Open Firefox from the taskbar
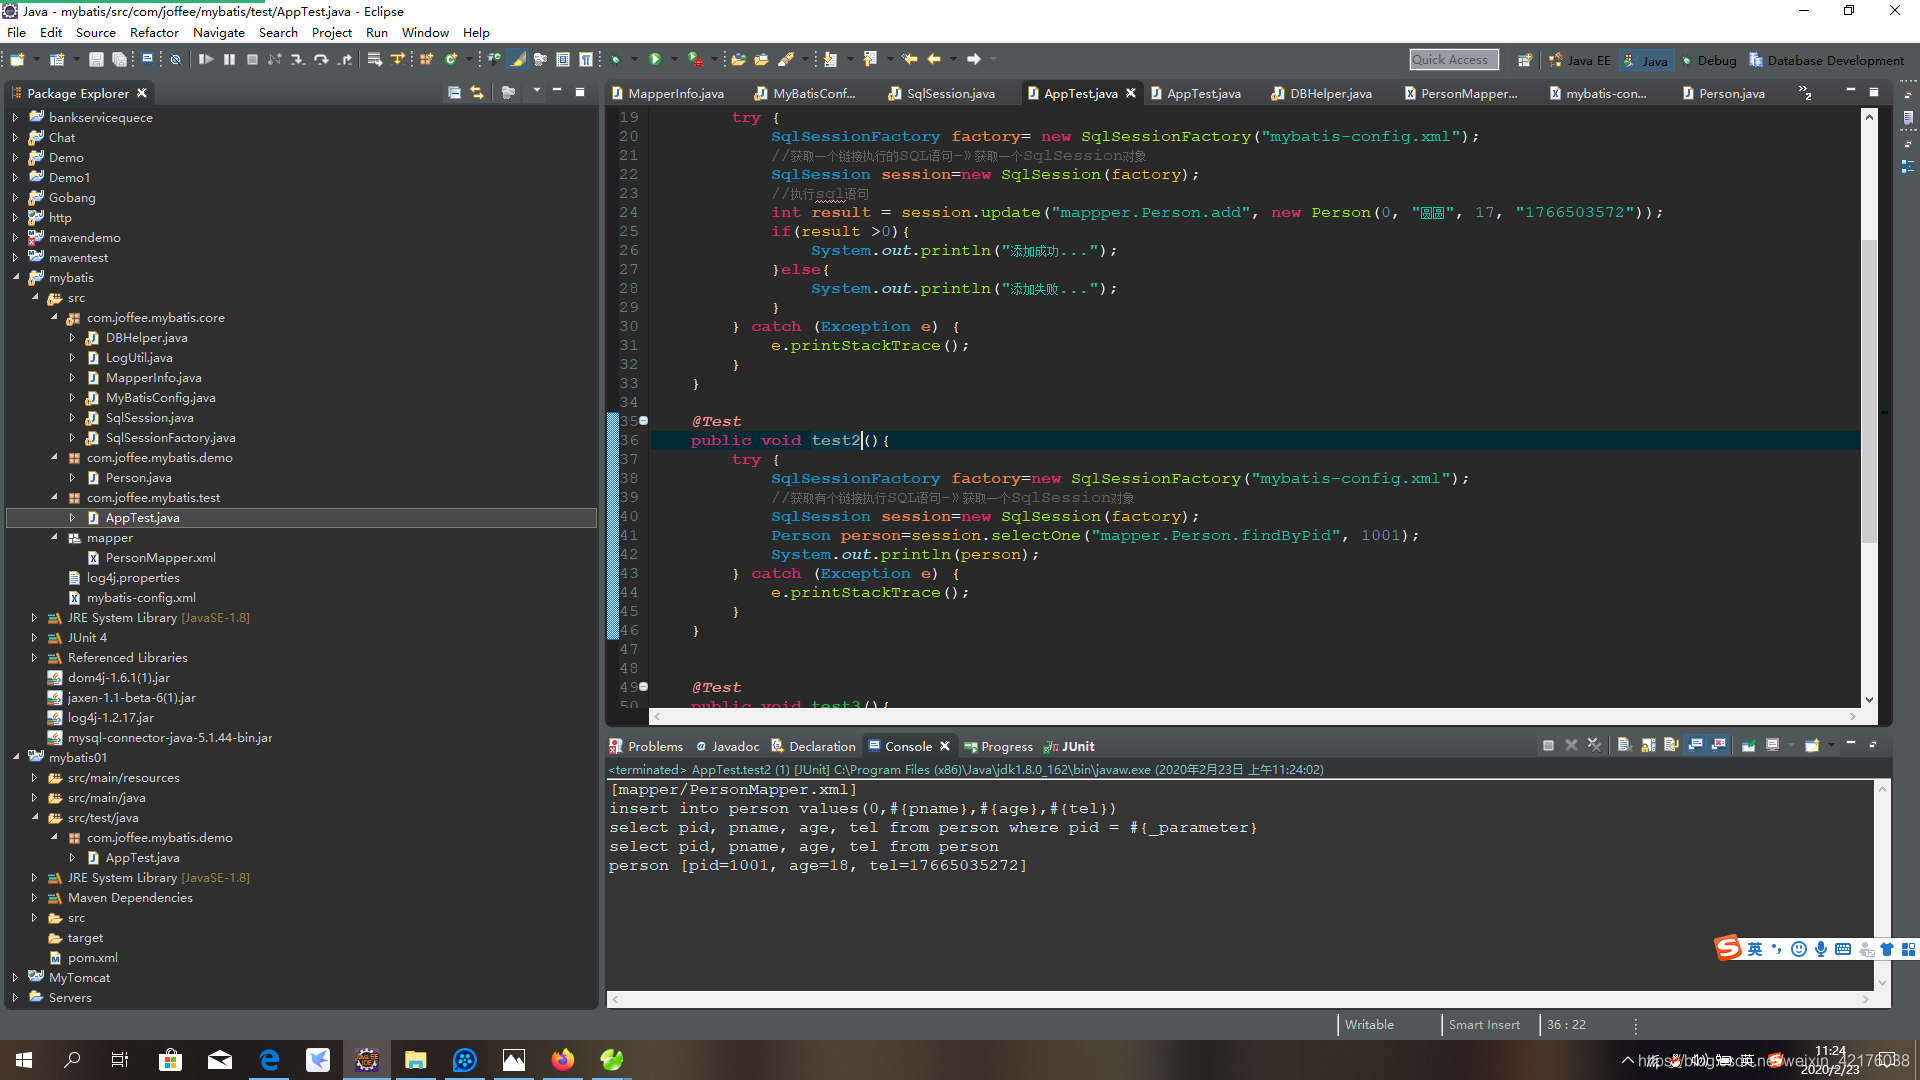This screenshot has width=1920, height=1080. 563,1059
